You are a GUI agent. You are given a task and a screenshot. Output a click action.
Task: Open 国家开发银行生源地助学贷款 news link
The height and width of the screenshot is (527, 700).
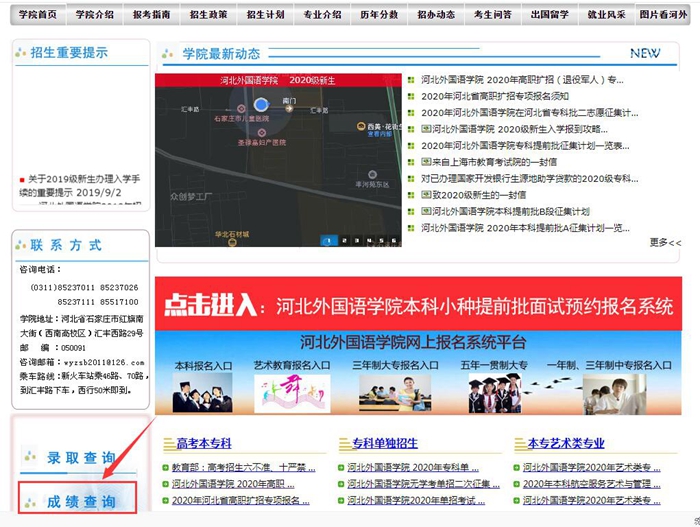[x=529, y=179]
